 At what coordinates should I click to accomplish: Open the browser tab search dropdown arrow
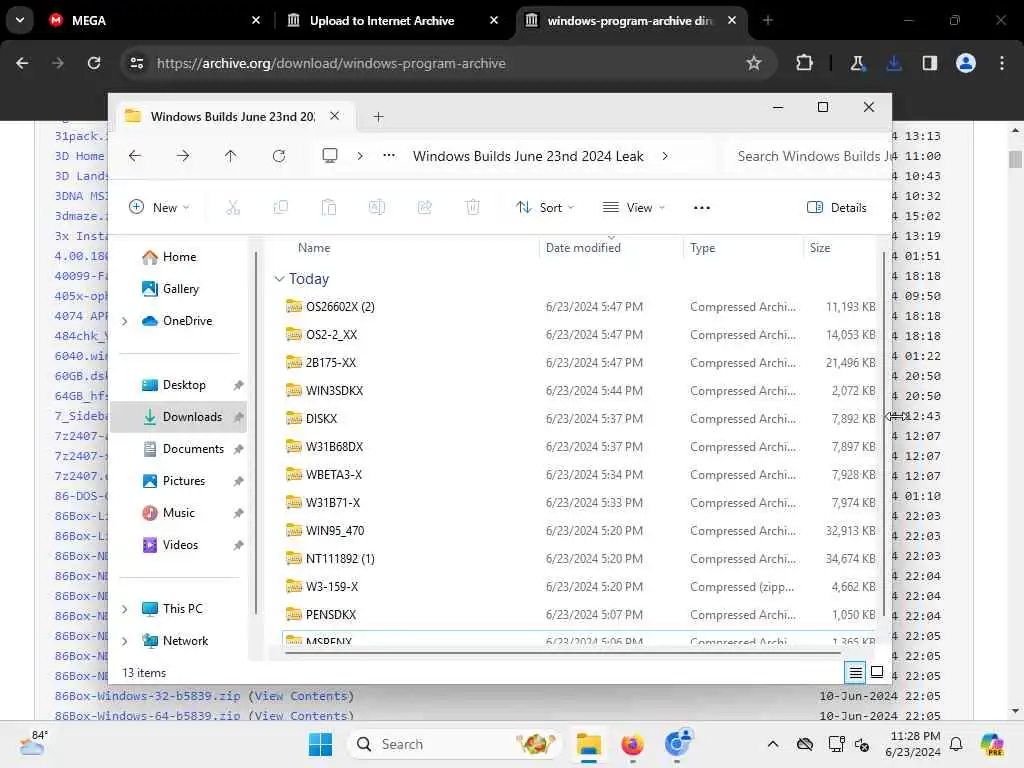tap(20, 20)
